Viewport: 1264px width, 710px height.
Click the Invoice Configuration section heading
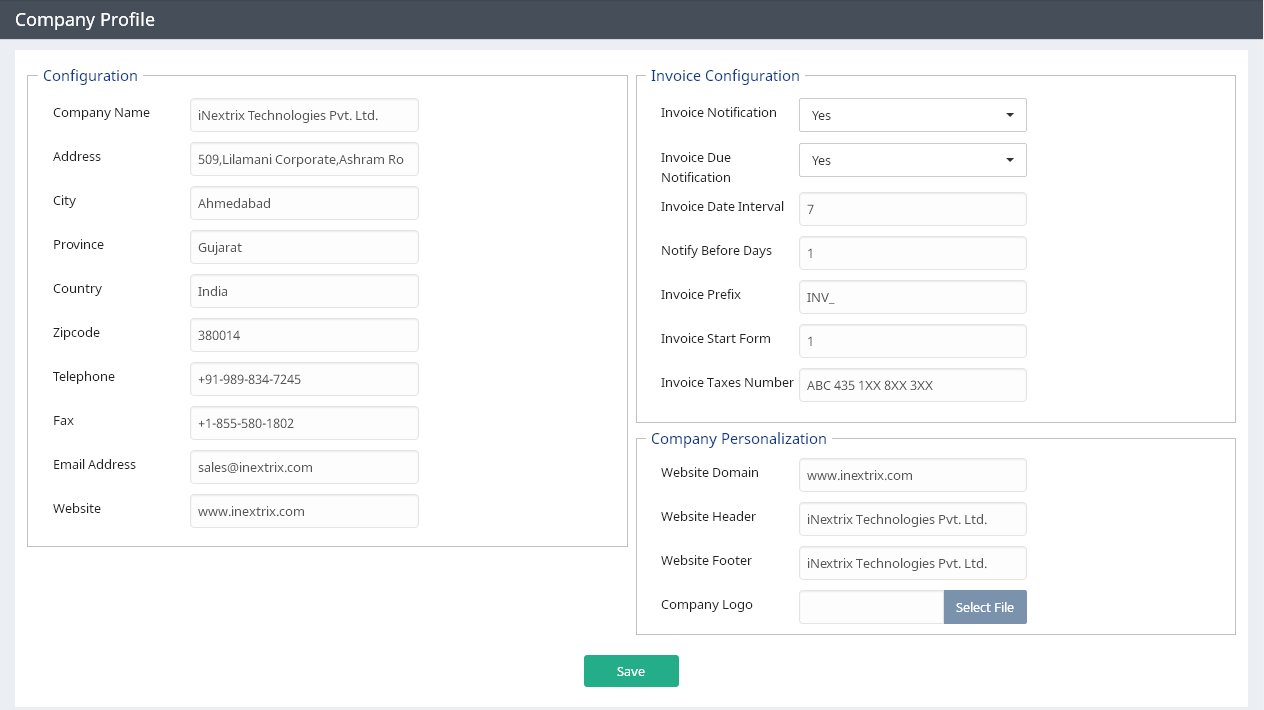point(725,76)
